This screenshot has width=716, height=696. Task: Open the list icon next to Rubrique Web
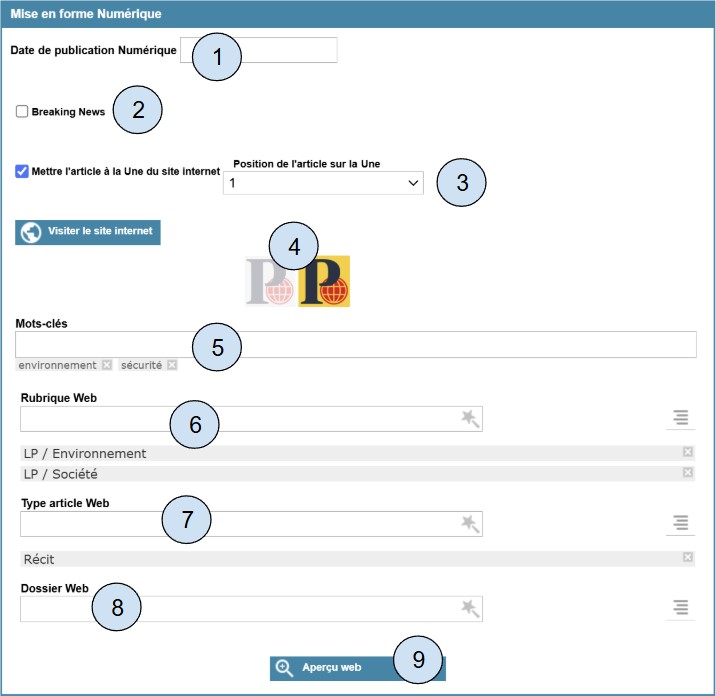click(680, 419)
